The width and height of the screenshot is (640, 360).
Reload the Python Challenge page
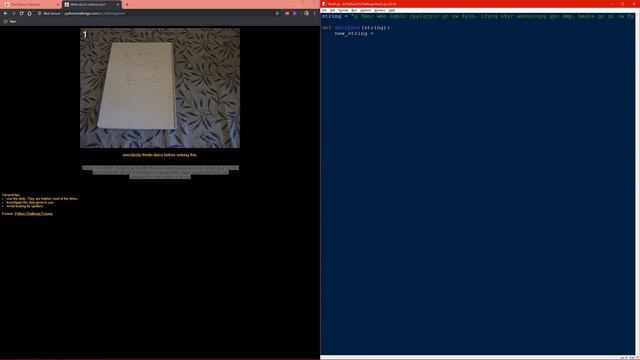21,13
